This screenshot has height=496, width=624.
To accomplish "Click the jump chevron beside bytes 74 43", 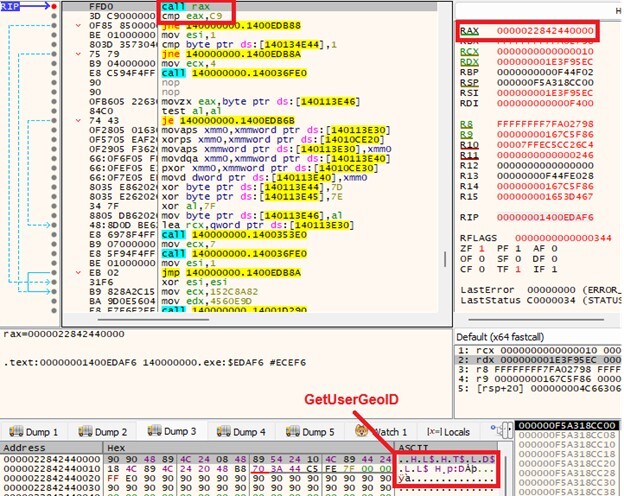I will coord(78,121).
